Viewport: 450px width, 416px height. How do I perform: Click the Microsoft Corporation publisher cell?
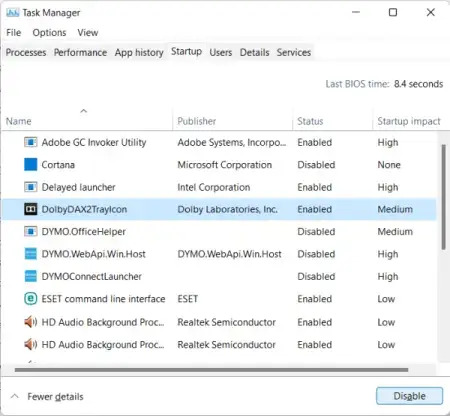click(225, 165)
